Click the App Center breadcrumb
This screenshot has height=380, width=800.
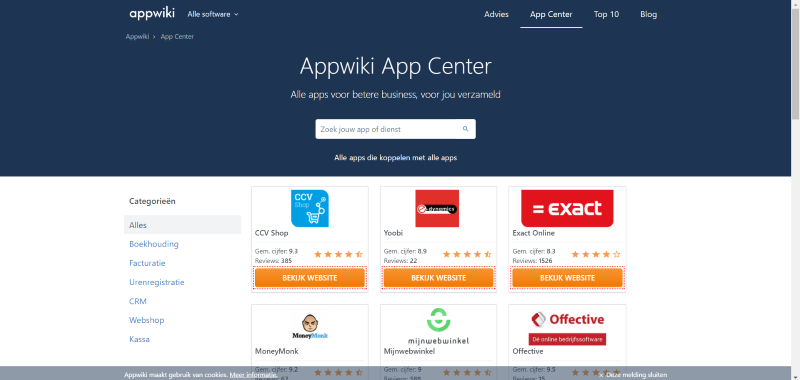coord(177,37)
